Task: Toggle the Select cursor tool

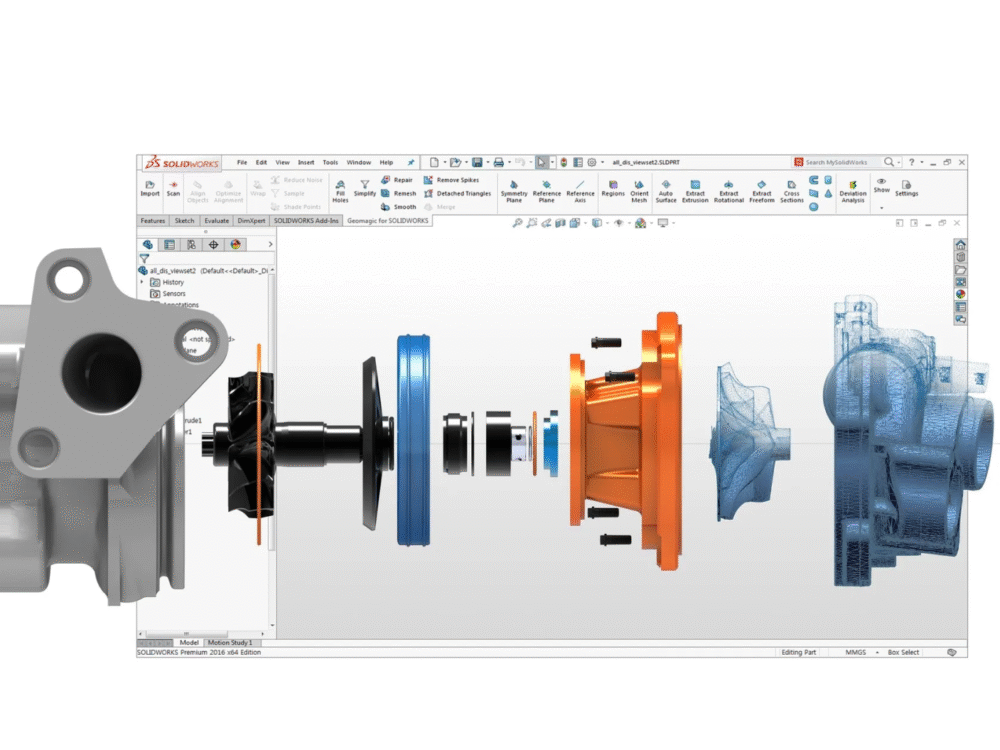Action: pos(541,163)
